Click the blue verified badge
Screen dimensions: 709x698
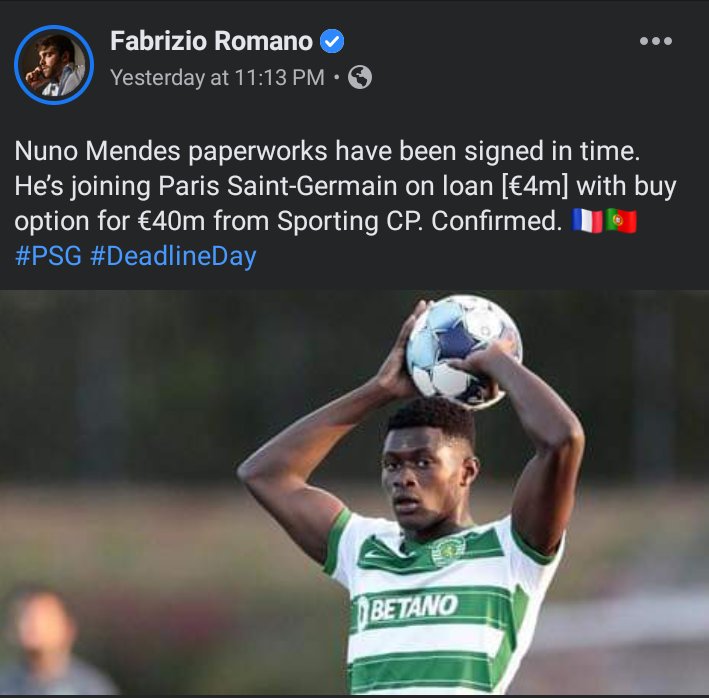(x=332, y=41)
